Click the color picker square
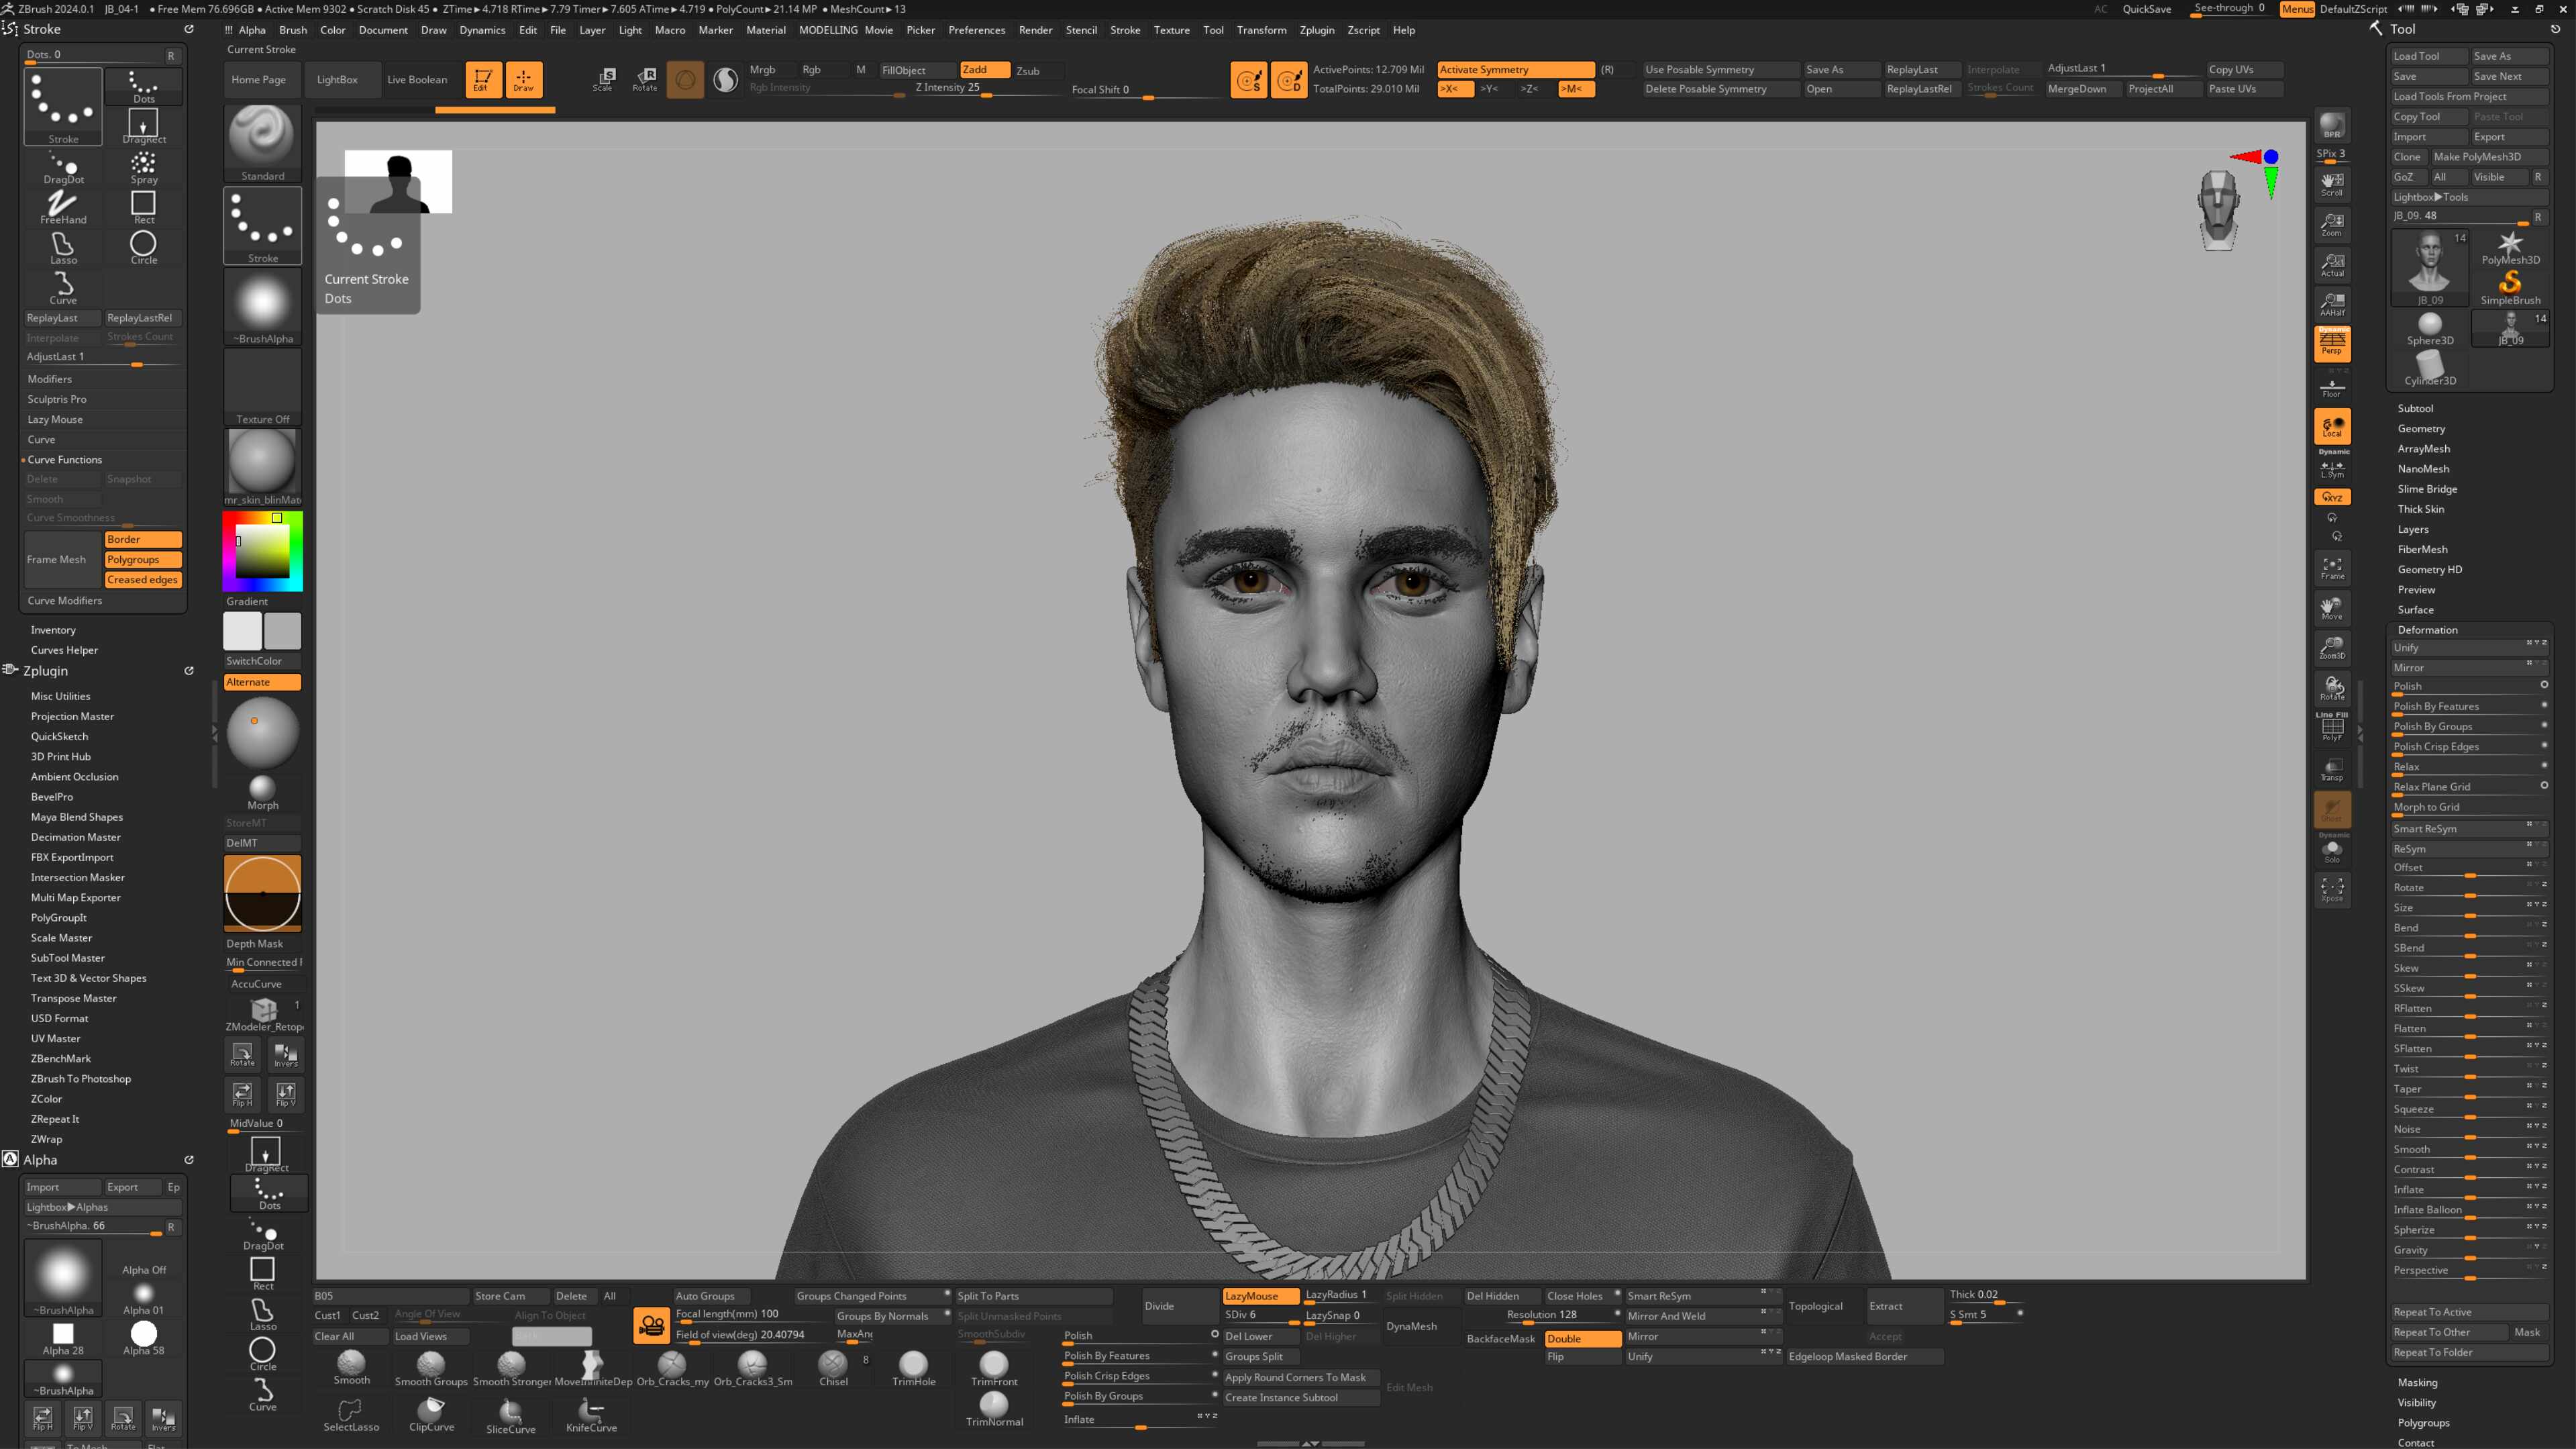The height and width of the screenshot is (1449, 2576). pyautogui.click(x=263, y=550)
